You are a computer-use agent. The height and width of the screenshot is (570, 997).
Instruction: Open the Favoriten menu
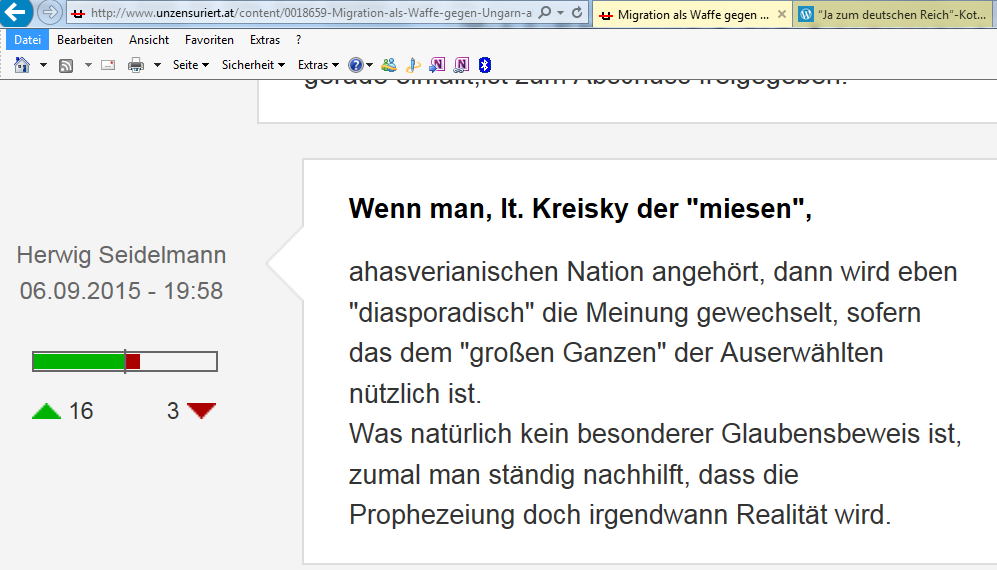(209, 40)
